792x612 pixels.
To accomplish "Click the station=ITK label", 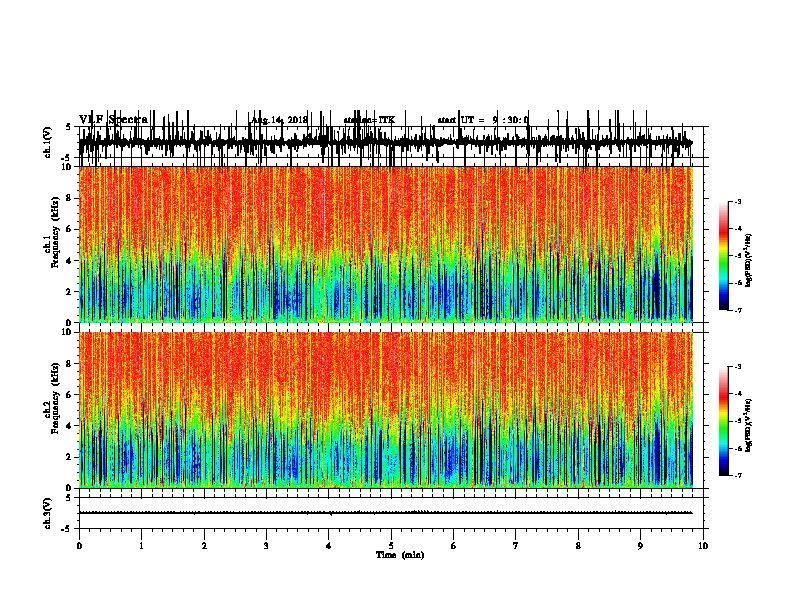I will [369, 120].
